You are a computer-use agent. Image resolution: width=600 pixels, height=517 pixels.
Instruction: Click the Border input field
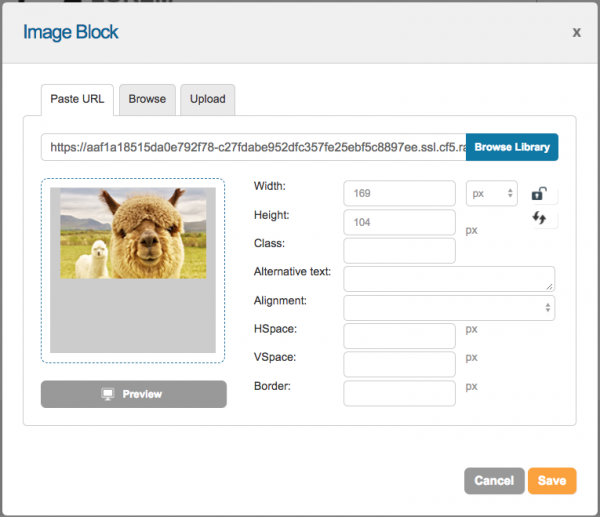(x=399, y=393)
